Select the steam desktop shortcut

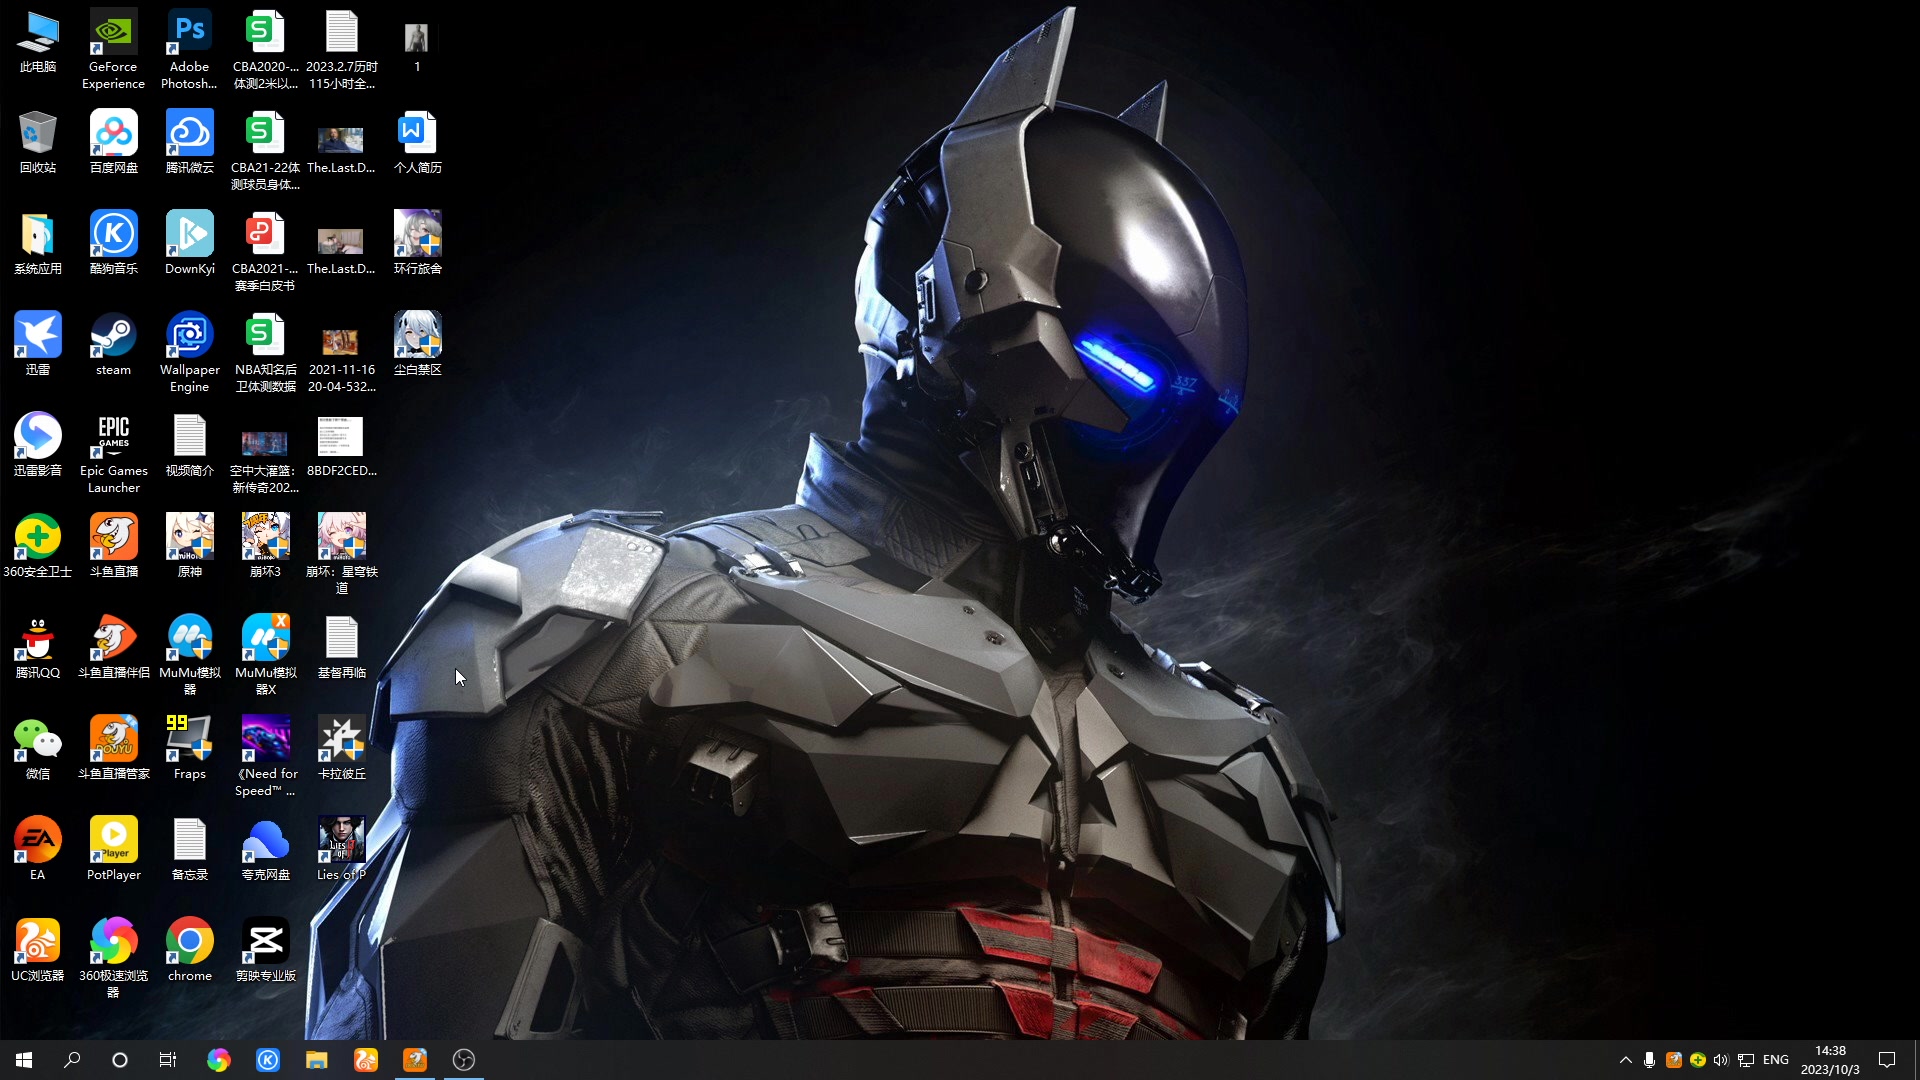tap(114, 345)
